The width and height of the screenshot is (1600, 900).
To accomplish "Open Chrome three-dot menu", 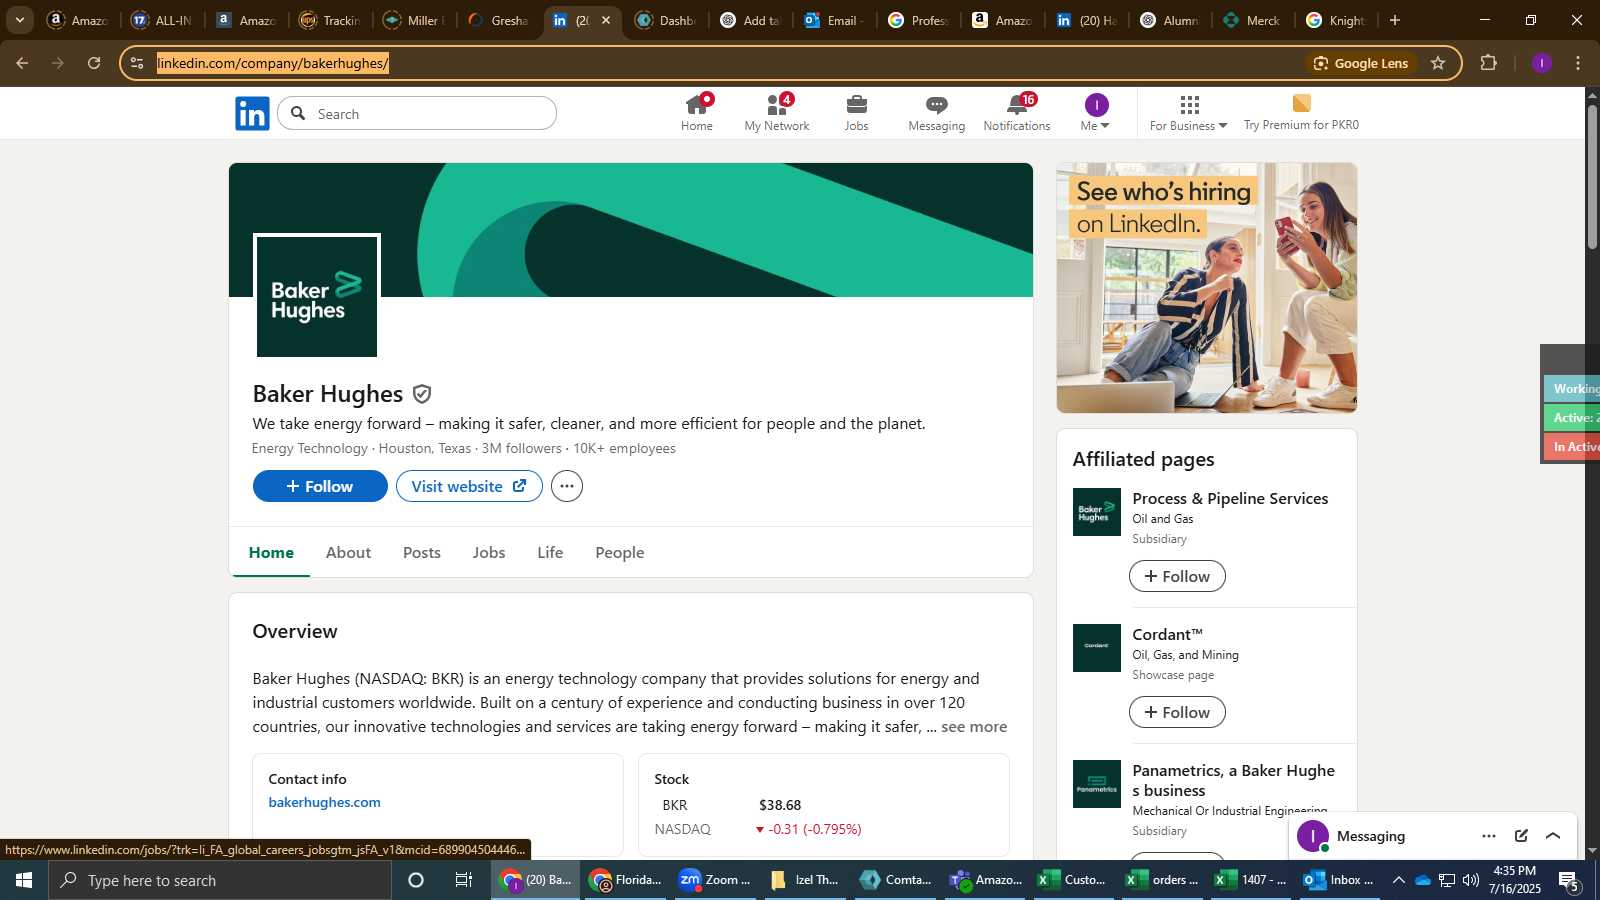I will (x=1578, y=63).
